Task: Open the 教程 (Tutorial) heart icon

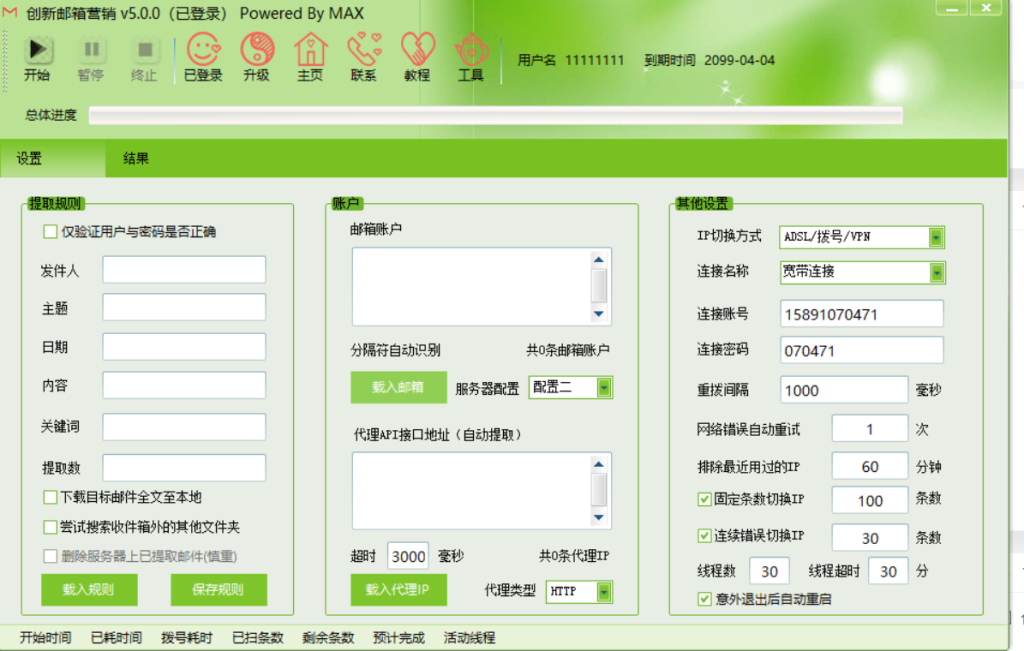Action: 417,50
